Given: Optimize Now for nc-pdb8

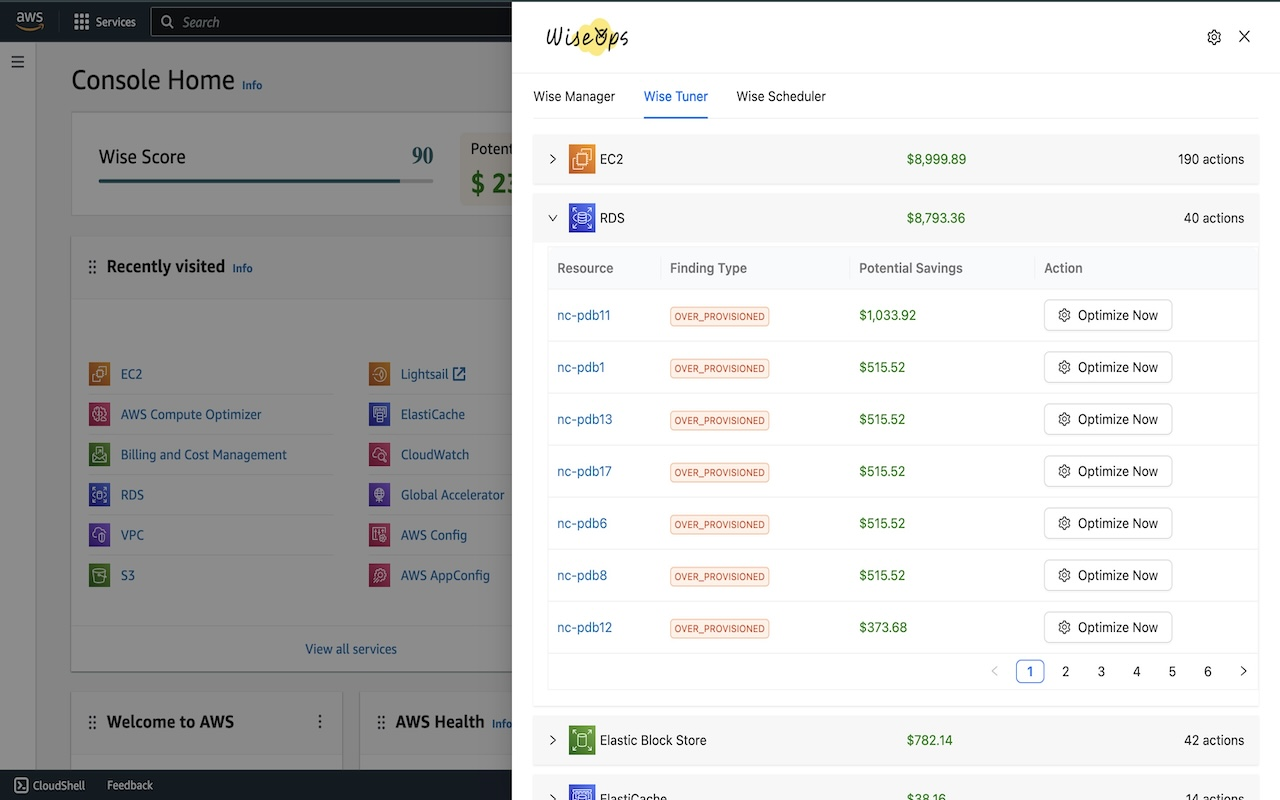Looking at the screenshot, I should (1108, 575).
